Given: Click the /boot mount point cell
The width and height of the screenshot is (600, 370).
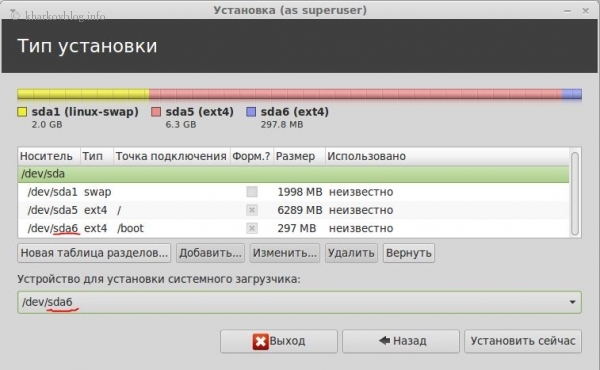Looking at the screenshot, I should point(130,228).
